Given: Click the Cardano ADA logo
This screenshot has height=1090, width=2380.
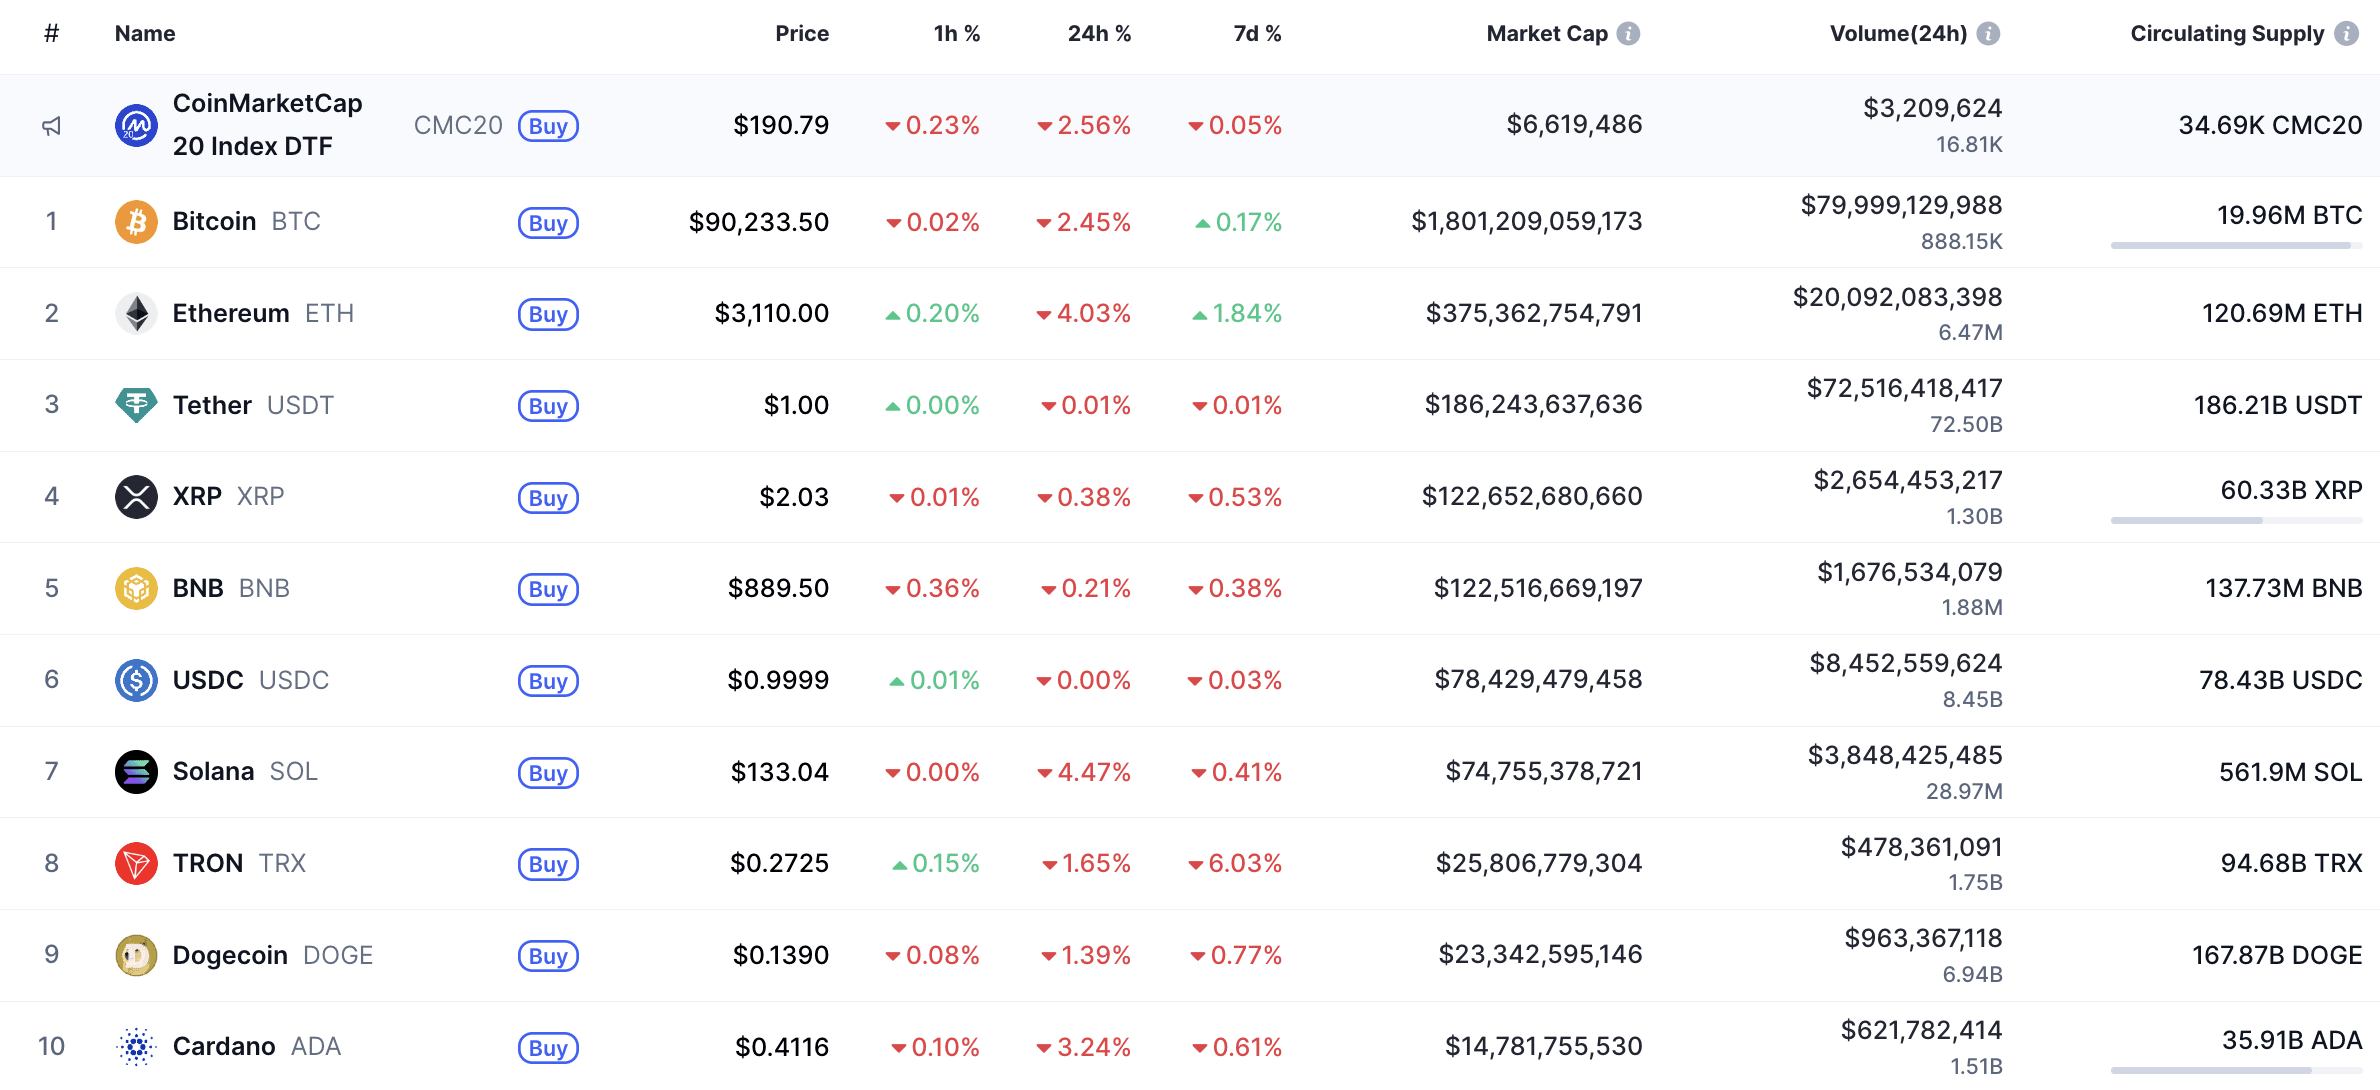Looking at the screenshot, I should 136,1046.
